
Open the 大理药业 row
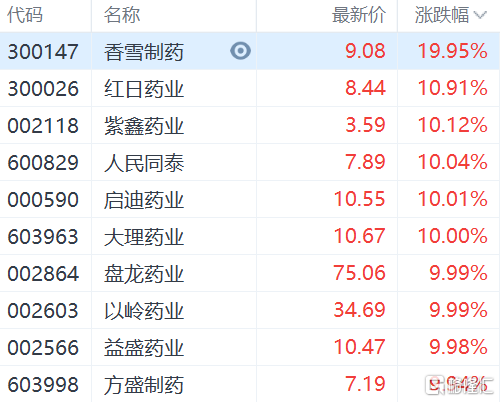click(x=250, y=236)
